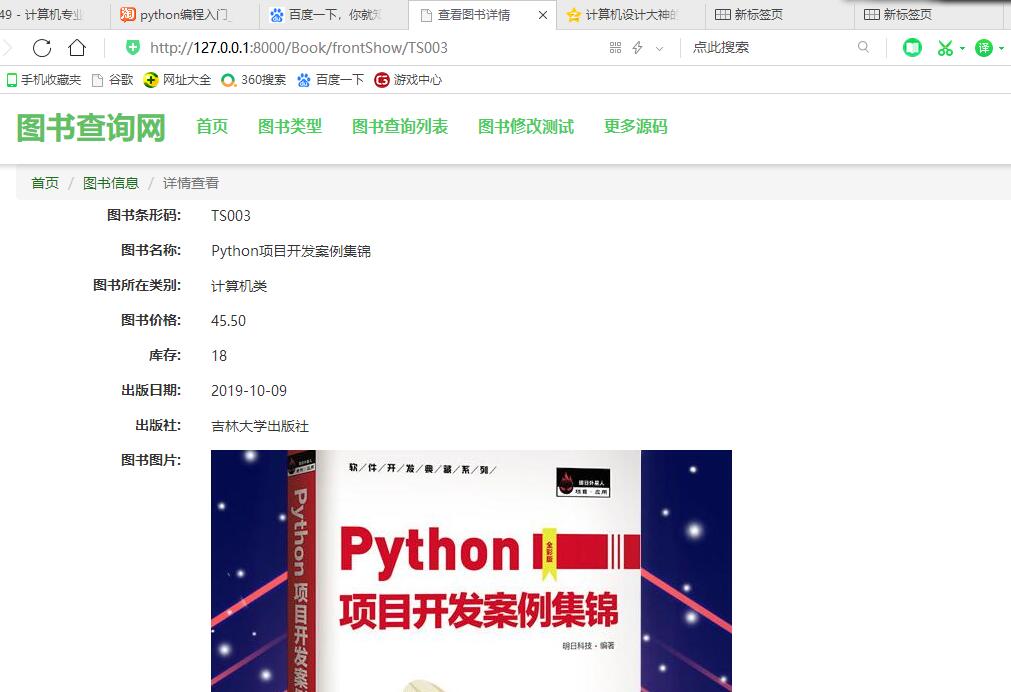Open the green 360 browser extension icon
1011x692 pixels.
(912, 48)
